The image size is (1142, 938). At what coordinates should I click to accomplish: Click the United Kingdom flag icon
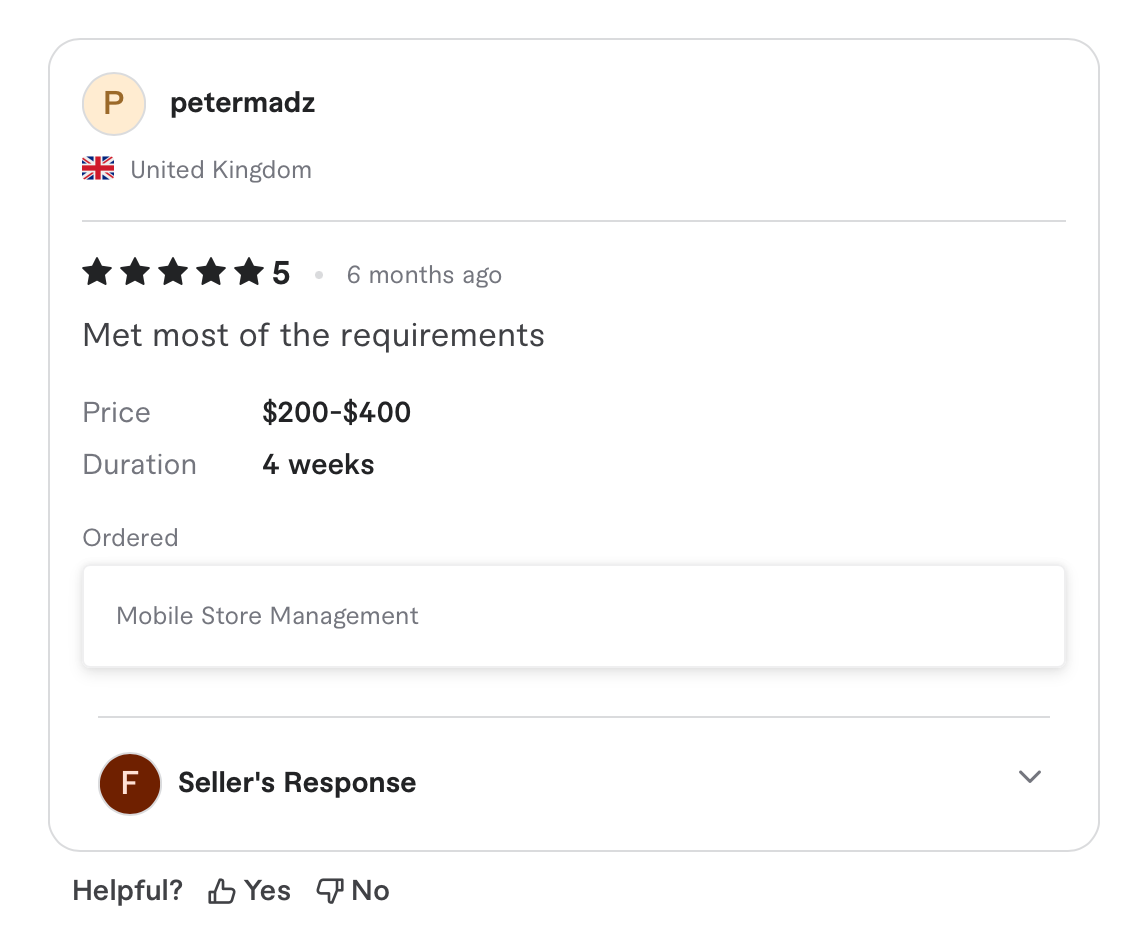pyautogui.click(x=97, y=168)
